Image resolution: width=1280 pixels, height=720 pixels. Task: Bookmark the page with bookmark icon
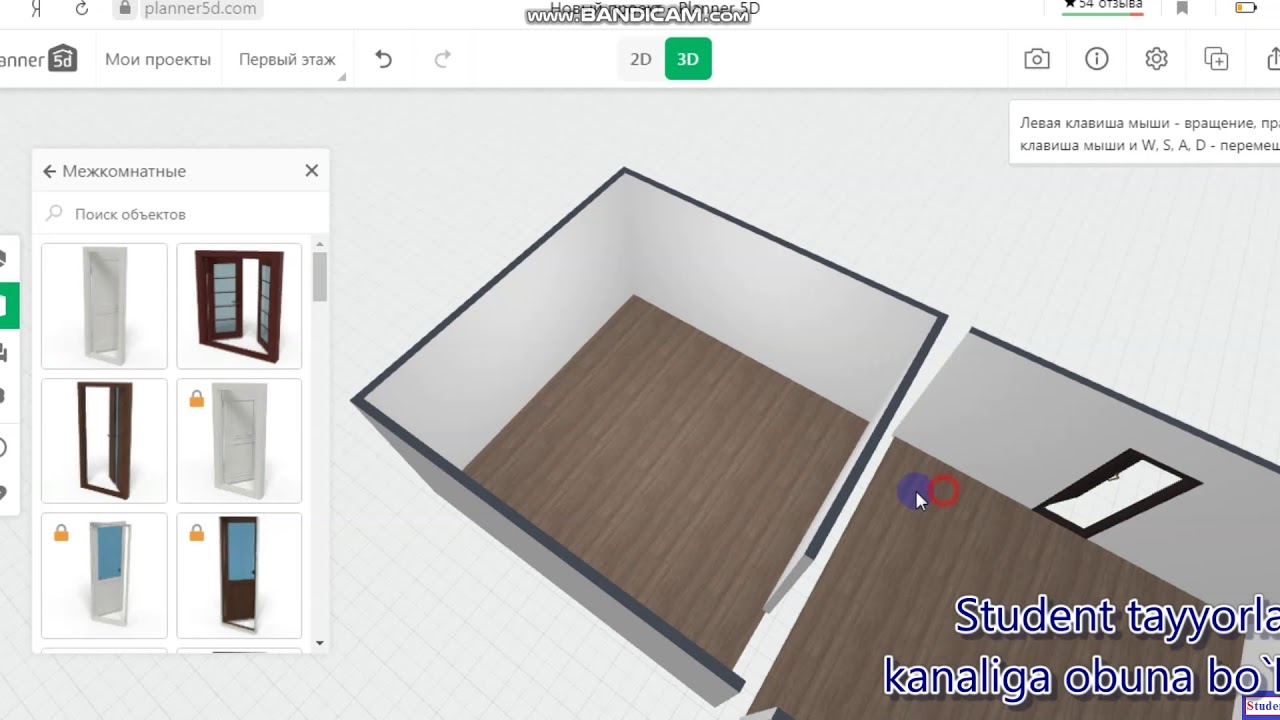1182,8
